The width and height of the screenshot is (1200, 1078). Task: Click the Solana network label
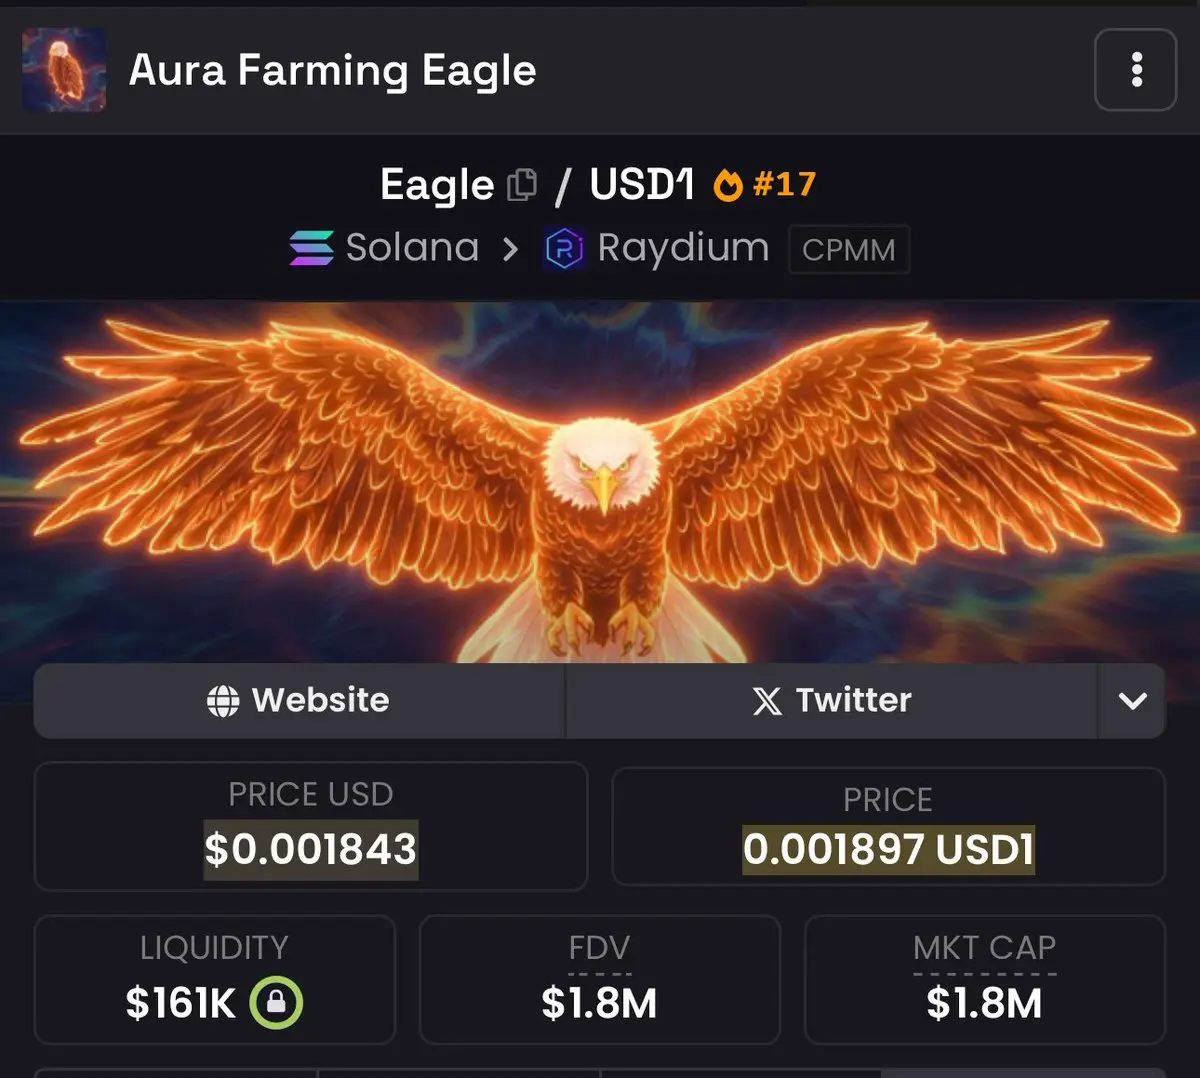coord(412,247)
